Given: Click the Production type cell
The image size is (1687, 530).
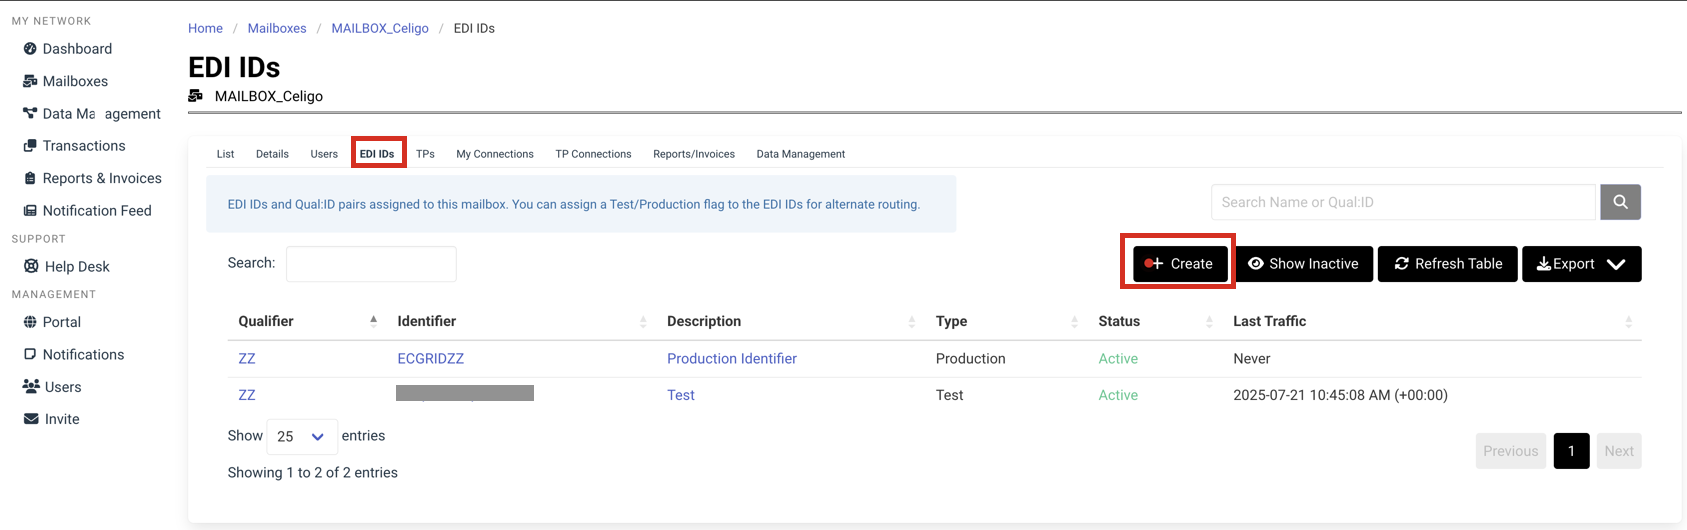Looking at the screenshot, I should (x=971, y=358).
